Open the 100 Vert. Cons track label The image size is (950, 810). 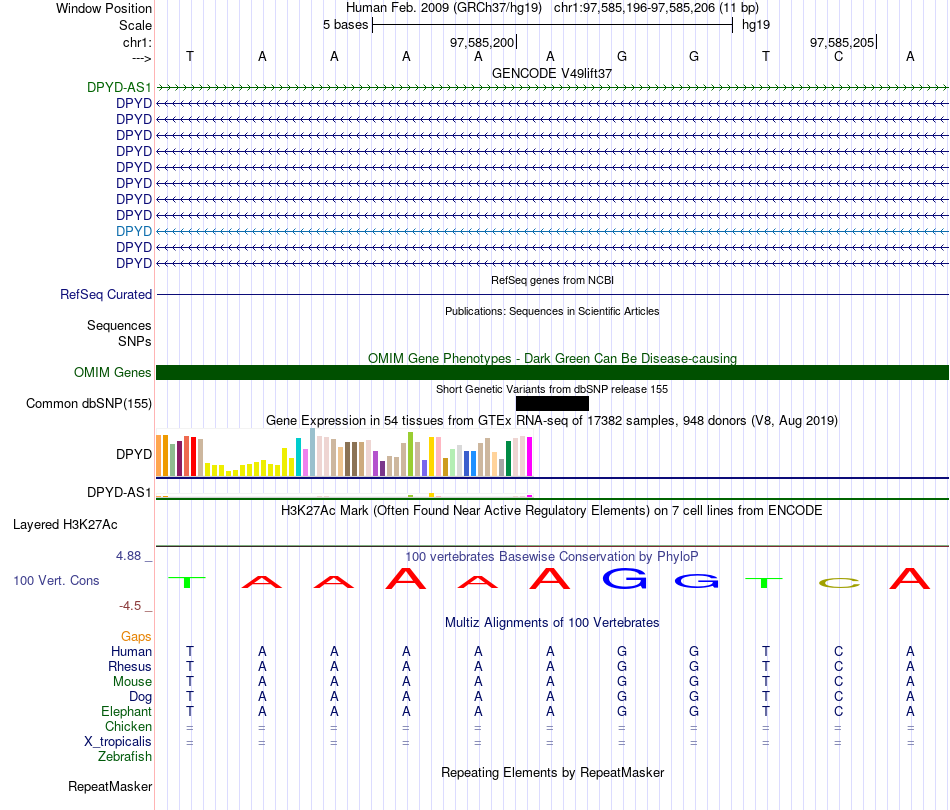point(56,580)
